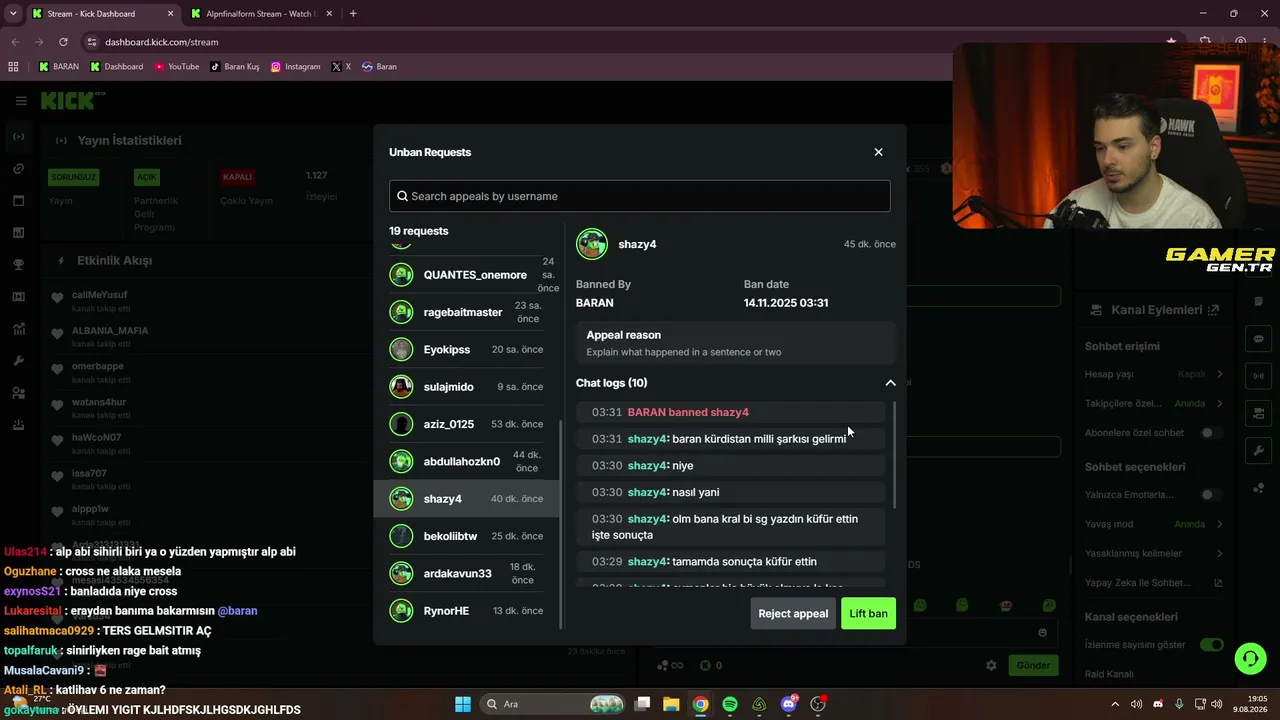Show hidden system tray icons
1280x720 pixels.
1115,704
